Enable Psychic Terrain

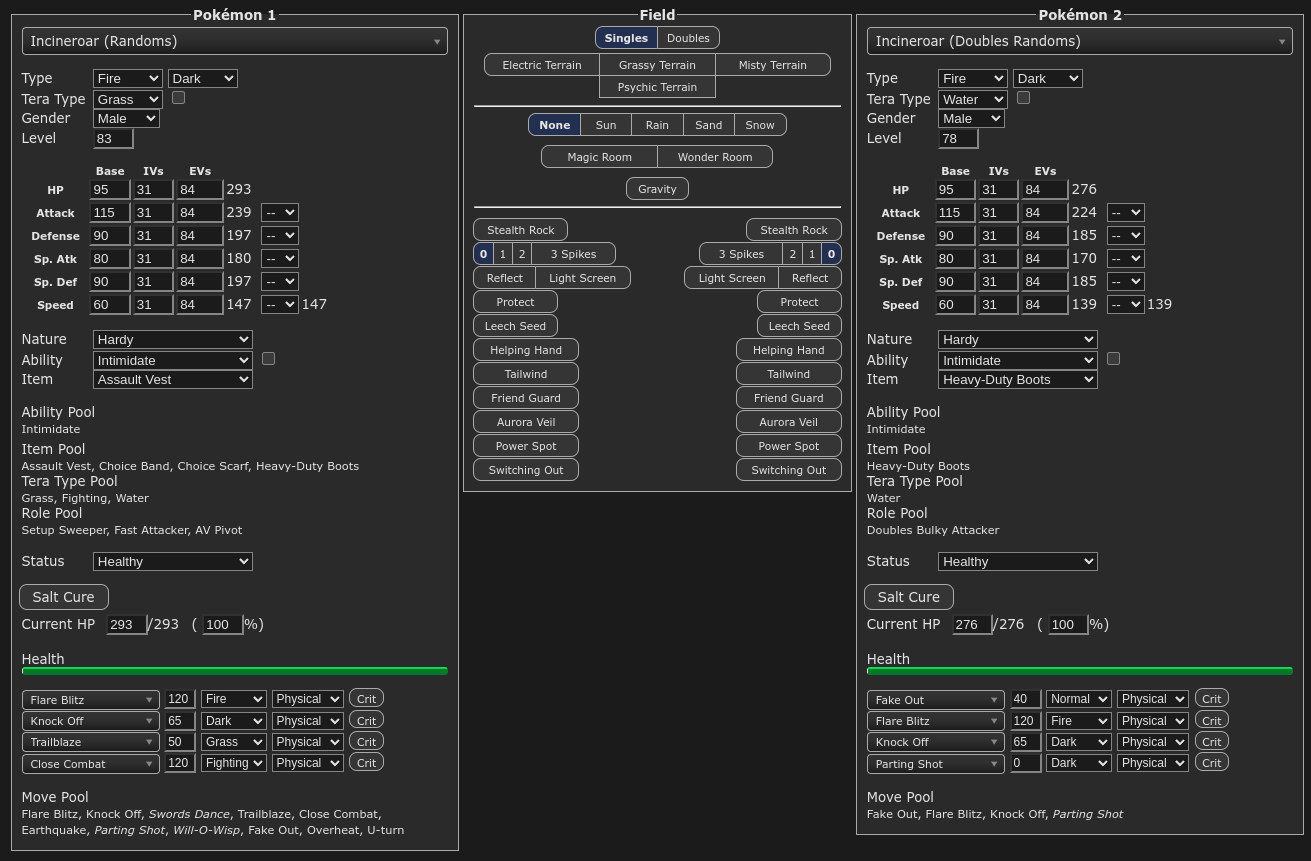[657, 87]
